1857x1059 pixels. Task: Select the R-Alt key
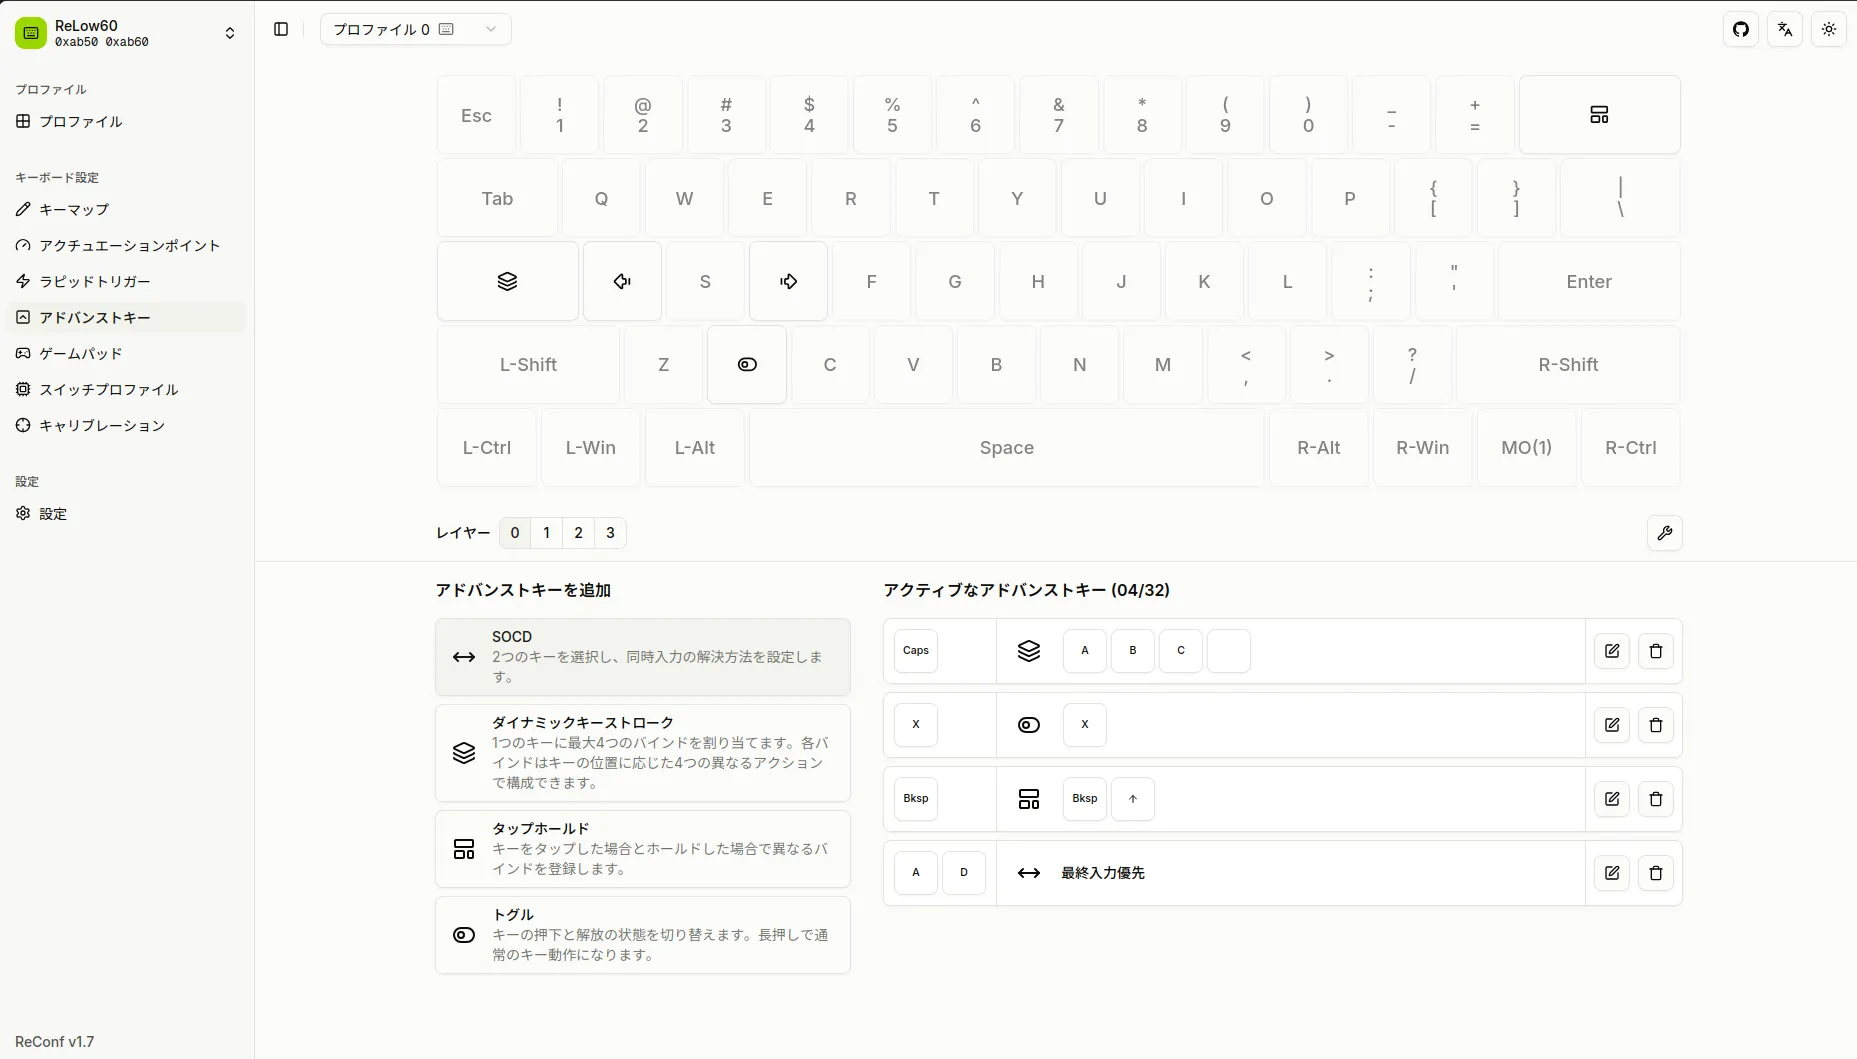pos(1319,447)
